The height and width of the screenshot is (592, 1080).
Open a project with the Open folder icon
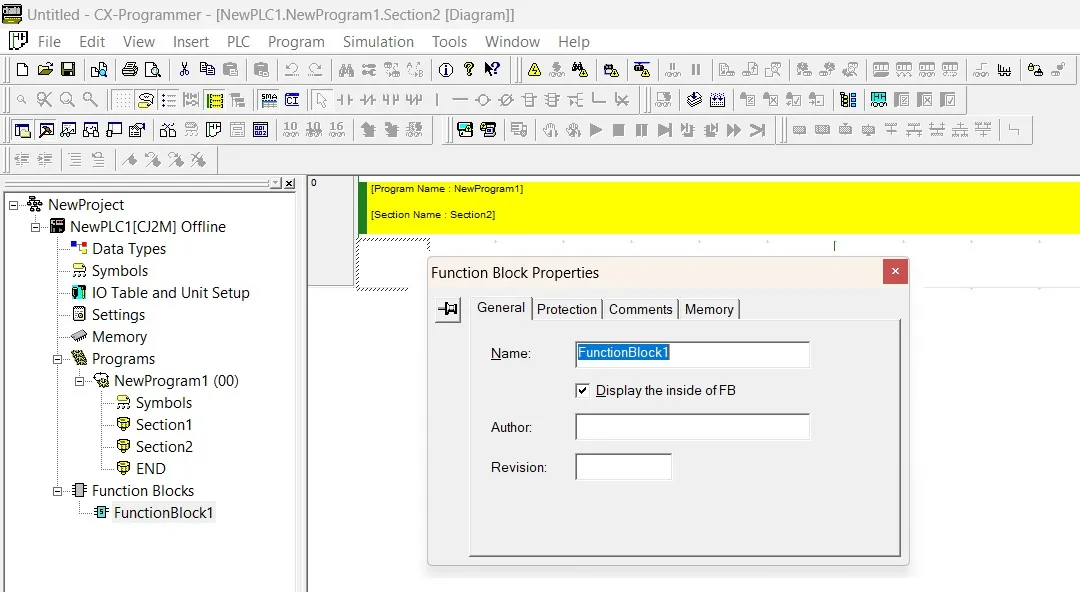pos(45,70)
